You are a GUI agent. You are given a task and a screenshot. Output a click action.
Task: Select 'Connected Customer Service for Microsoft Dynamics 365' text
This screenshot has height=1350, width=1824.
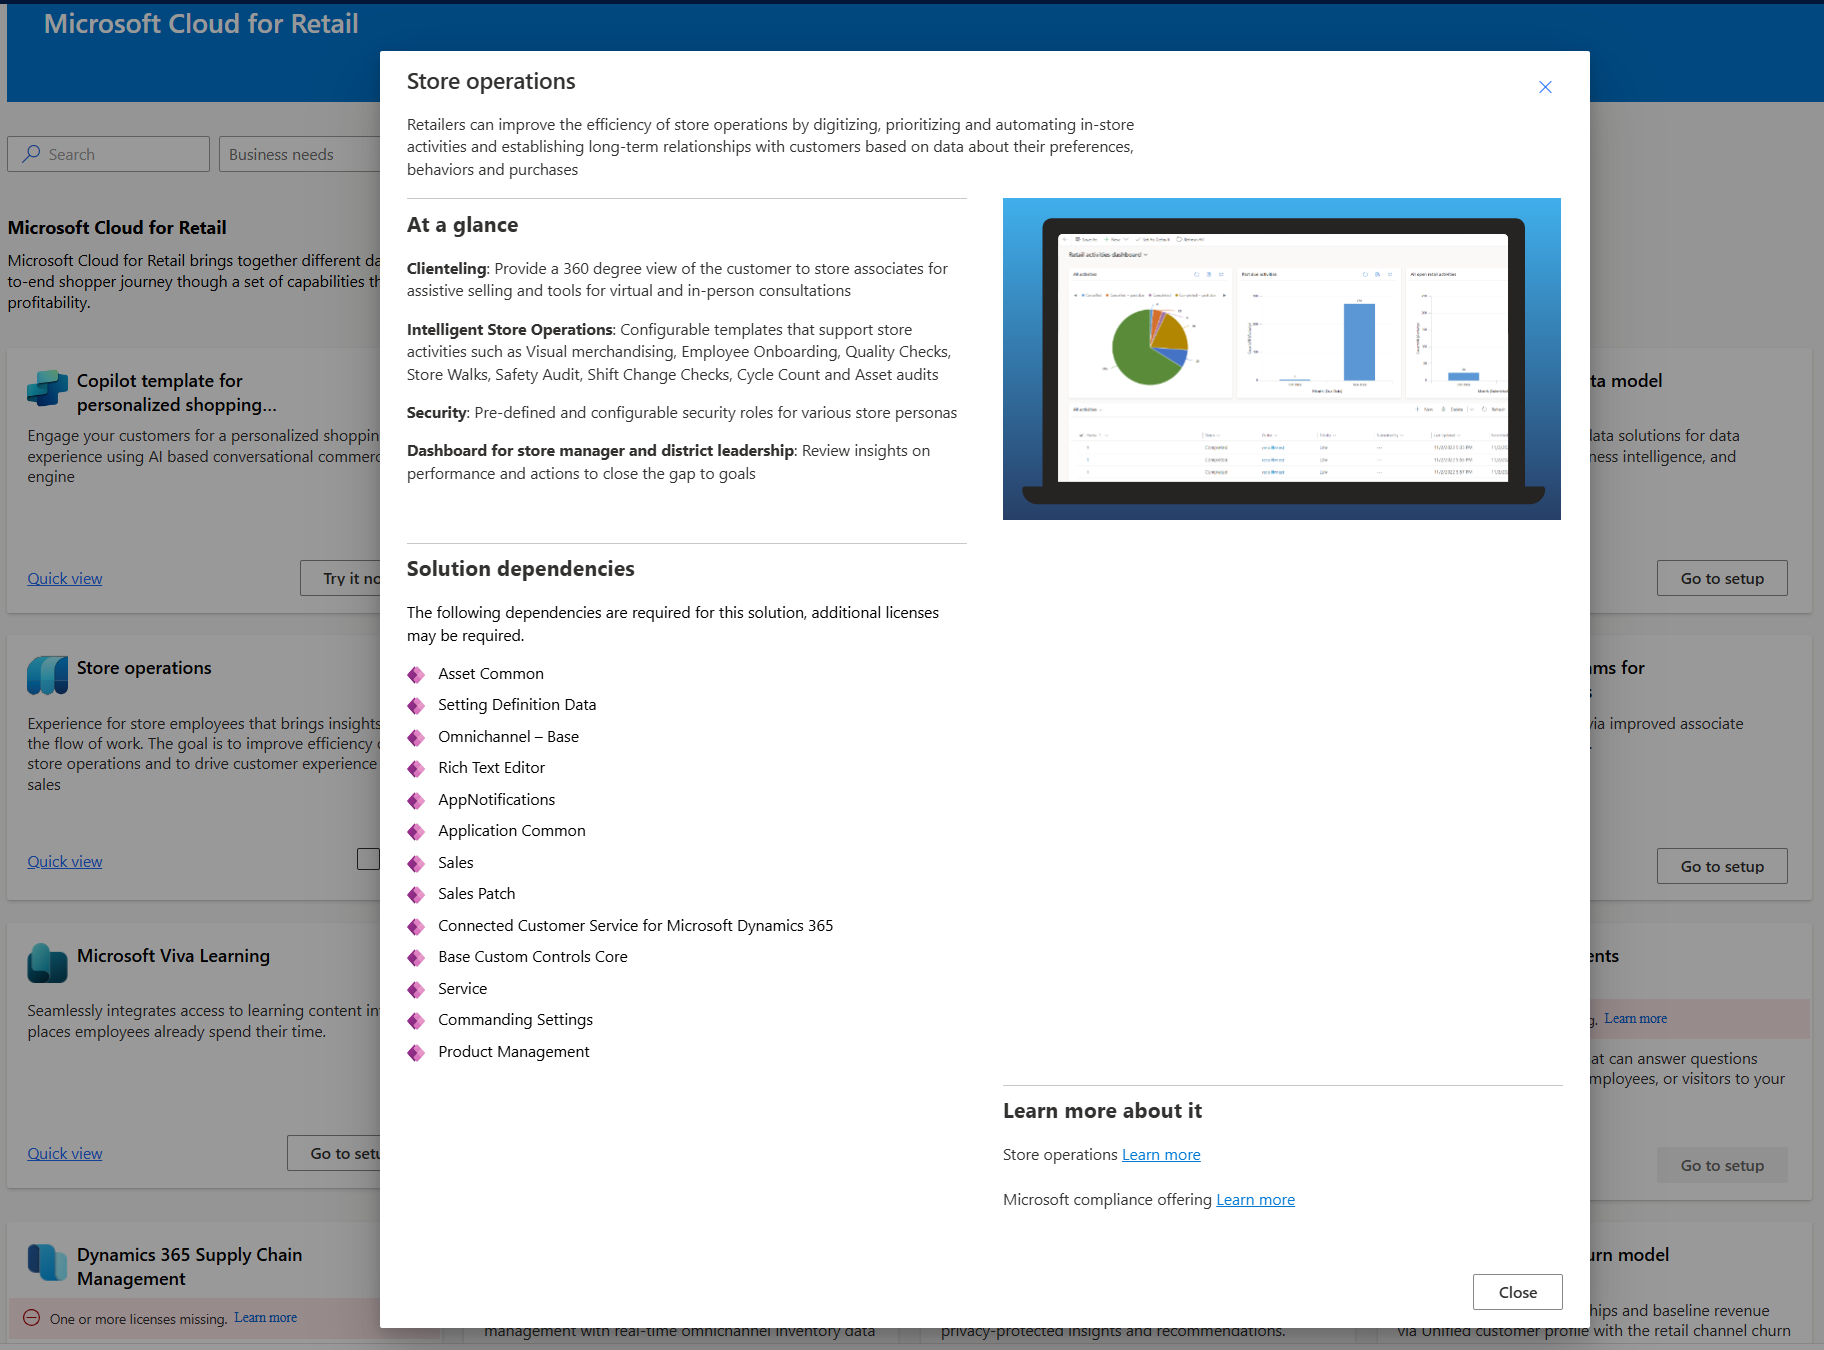(x=635, y=925)
